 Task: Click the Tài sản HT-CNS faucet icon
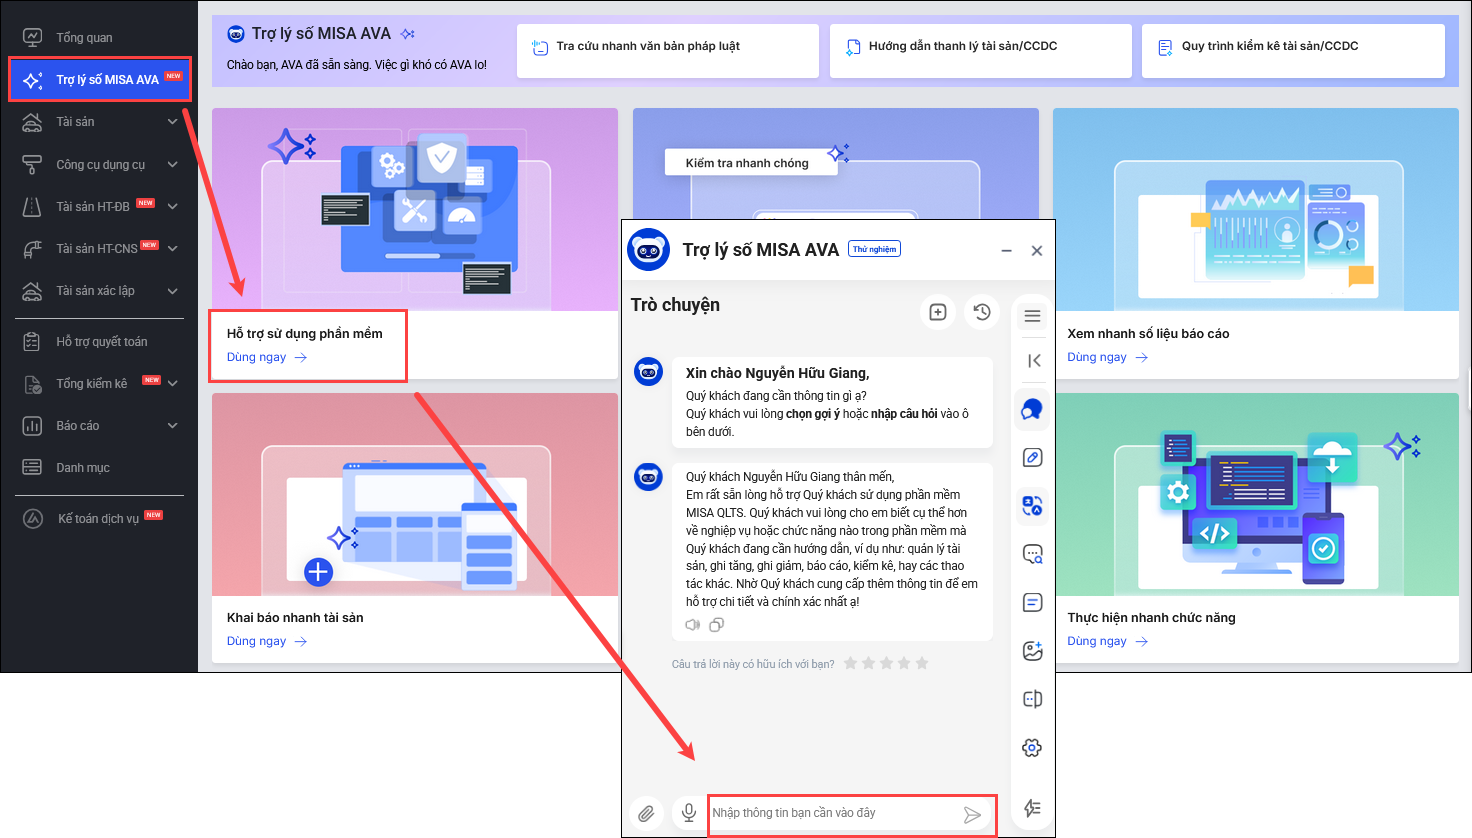32,248
